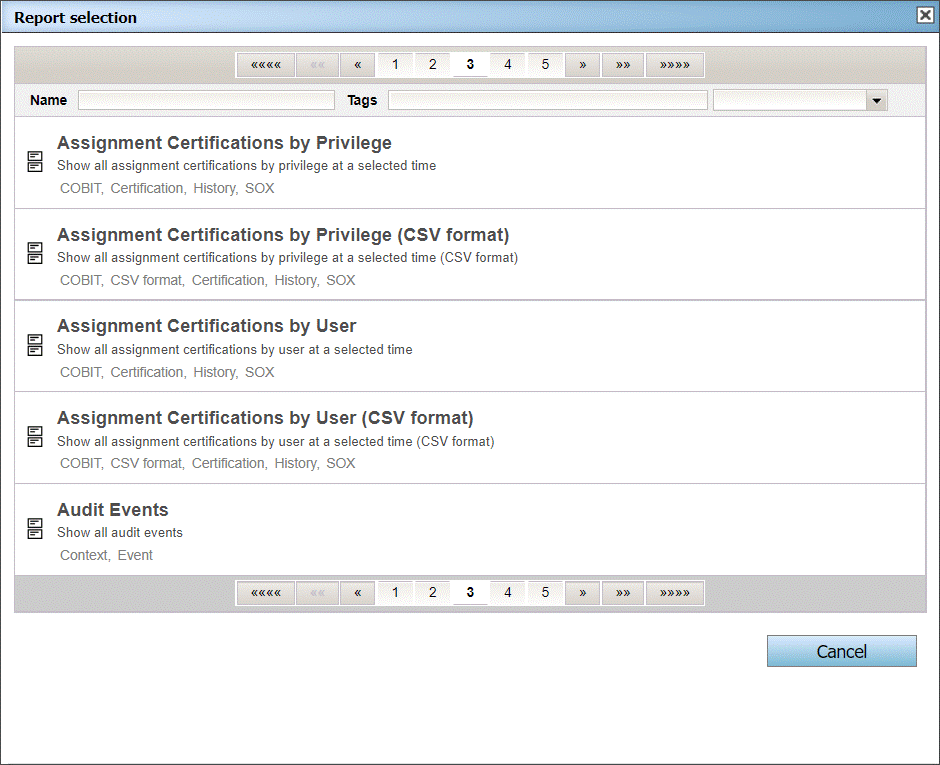Click icon next to Assignment Certifications by Privilege (CSV format)
Screen dimensions: 940x765
[35, 253]
